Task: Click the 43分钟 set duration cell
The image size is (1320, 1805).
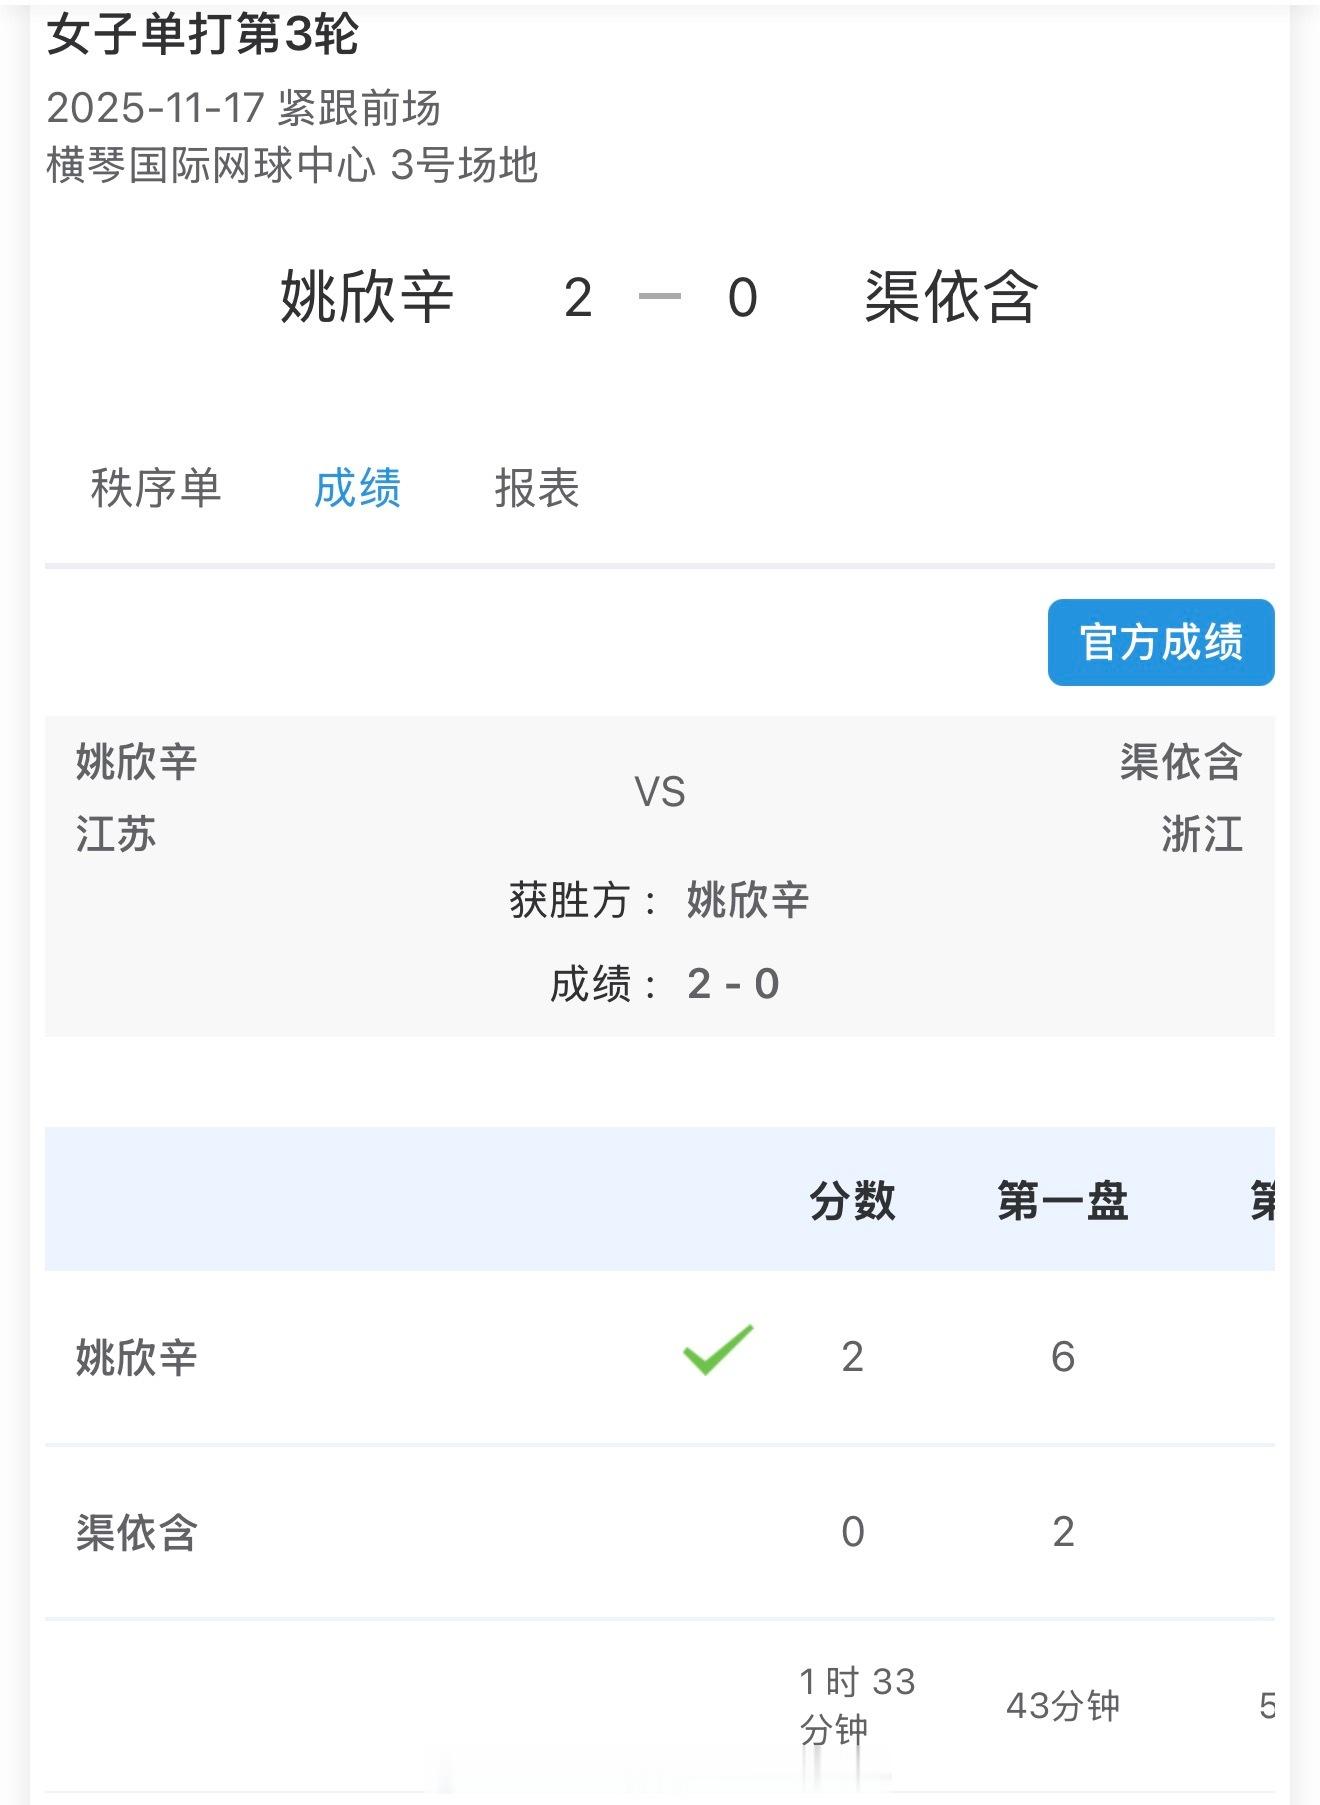Action: 1062,1706
